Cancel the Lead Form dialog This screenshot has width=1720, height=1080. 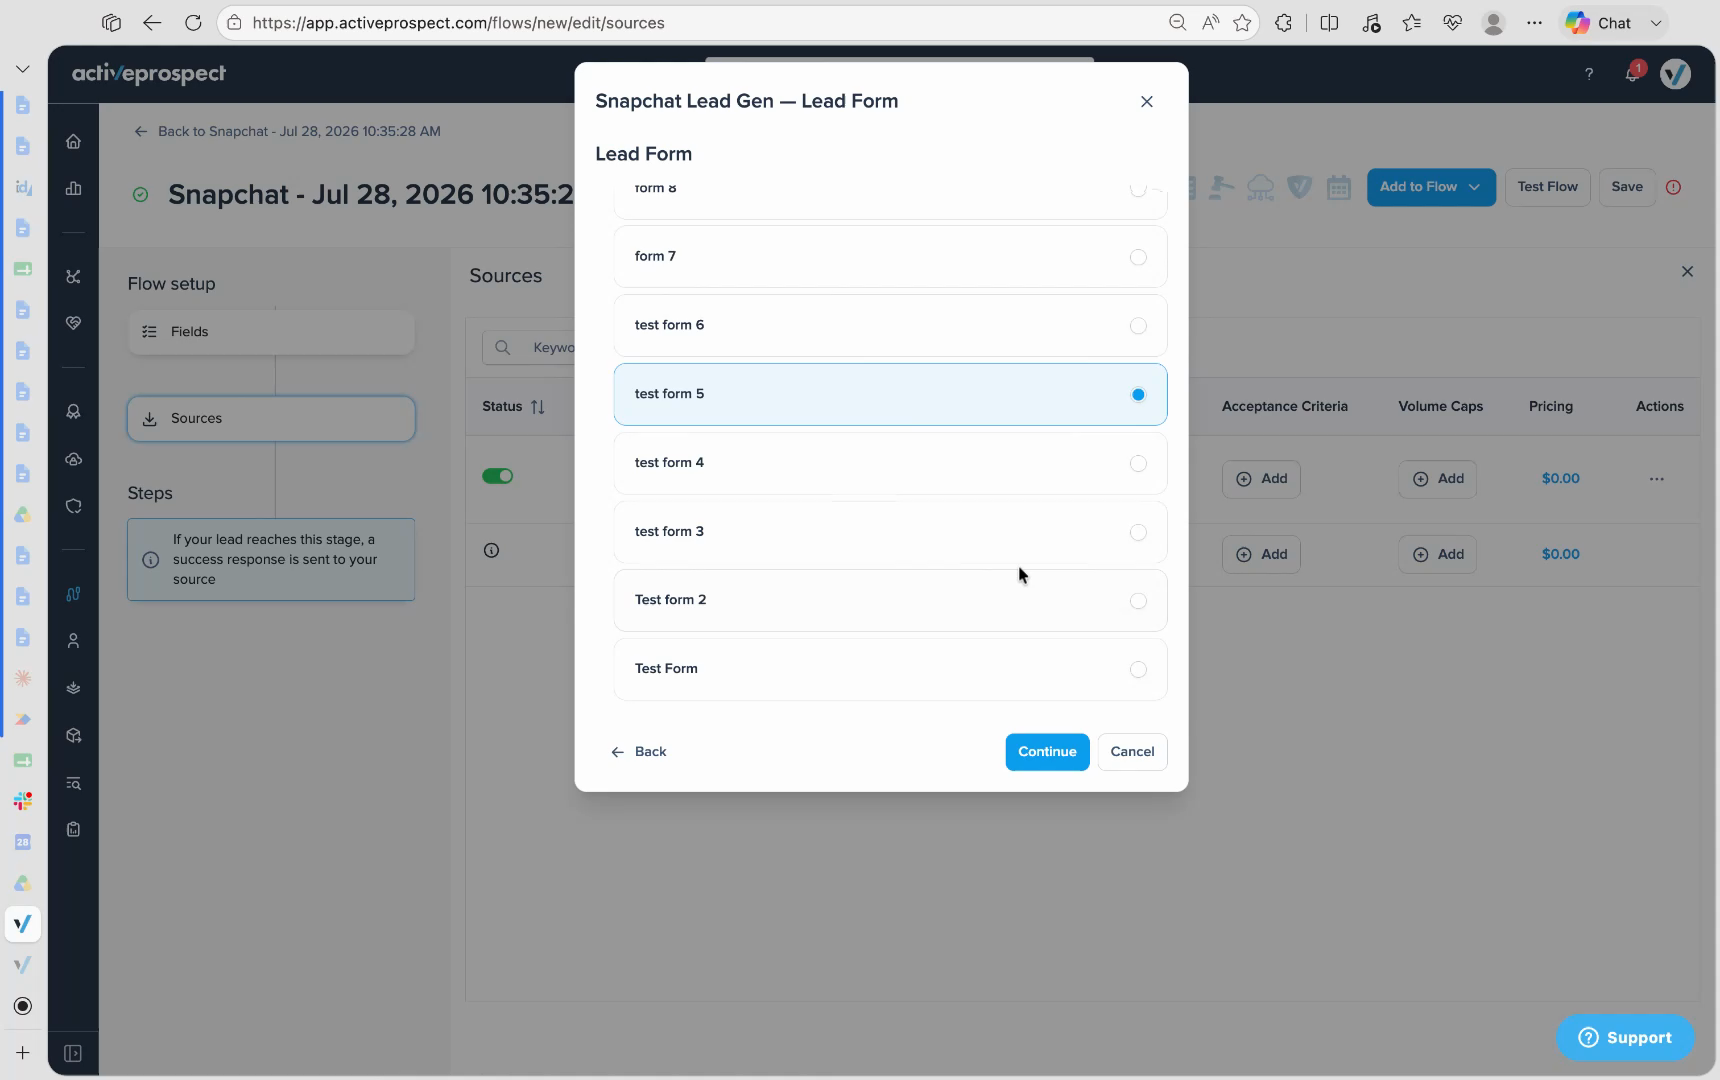[x=1132, y=752]
